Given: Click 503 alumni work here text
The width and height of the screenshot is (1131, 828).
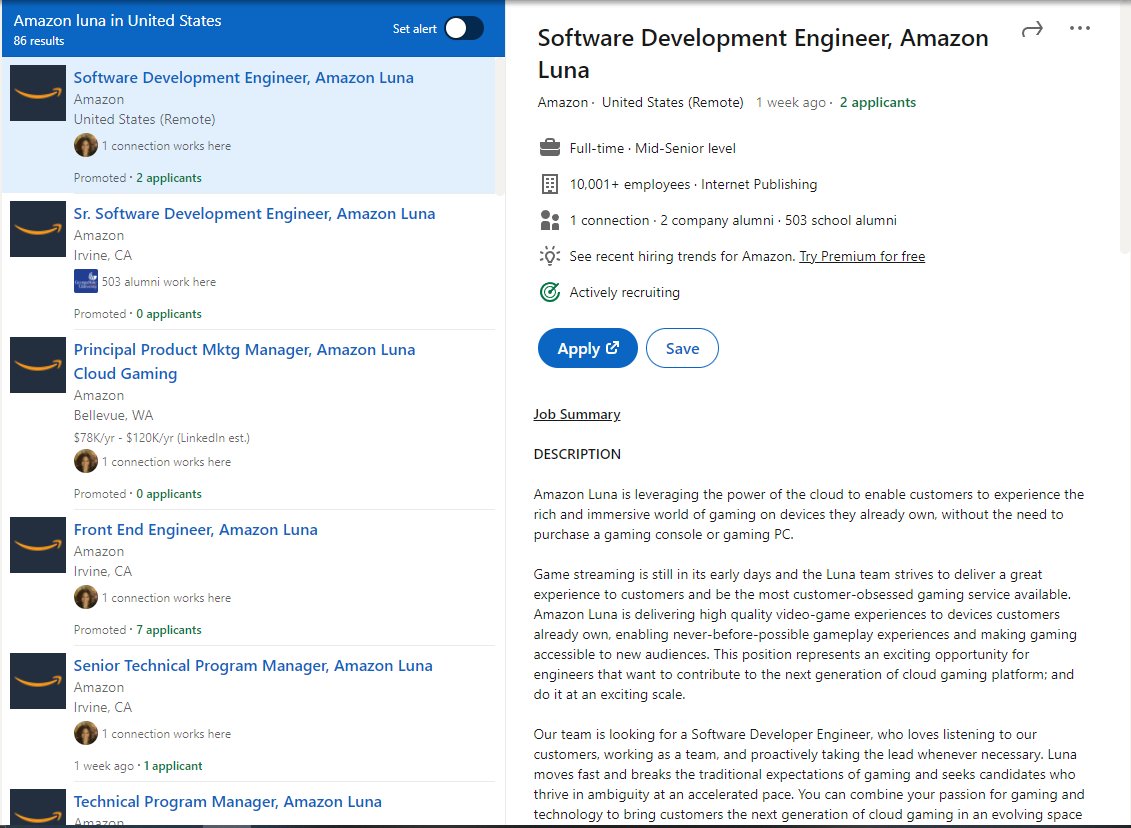Looking at the screenshot, I should pos(159,282).
